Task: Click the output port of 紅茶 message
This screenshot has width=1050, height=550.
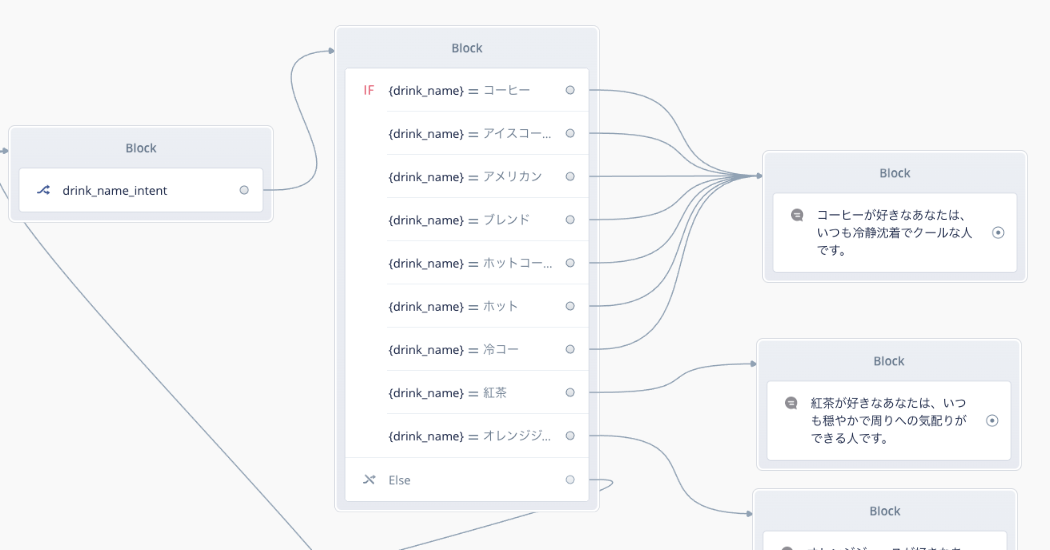Action: coord(992,421)
